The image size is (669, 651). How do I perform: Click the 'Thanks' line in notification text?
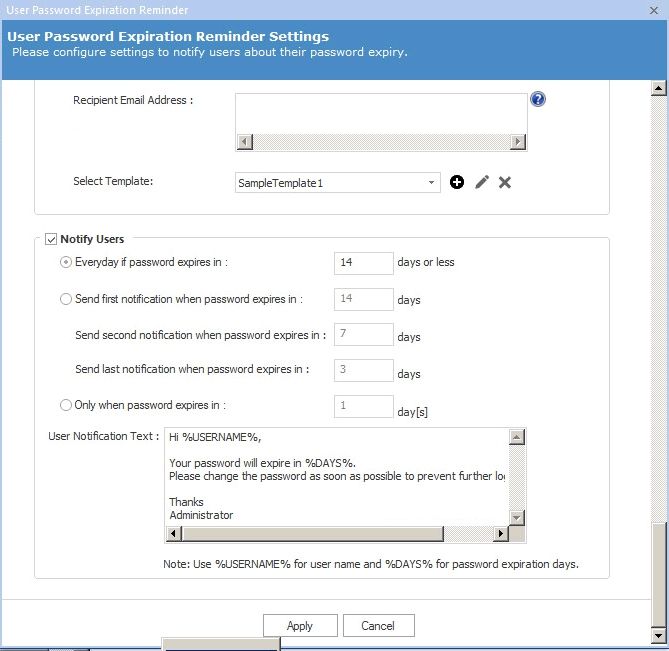pos(186,502)
